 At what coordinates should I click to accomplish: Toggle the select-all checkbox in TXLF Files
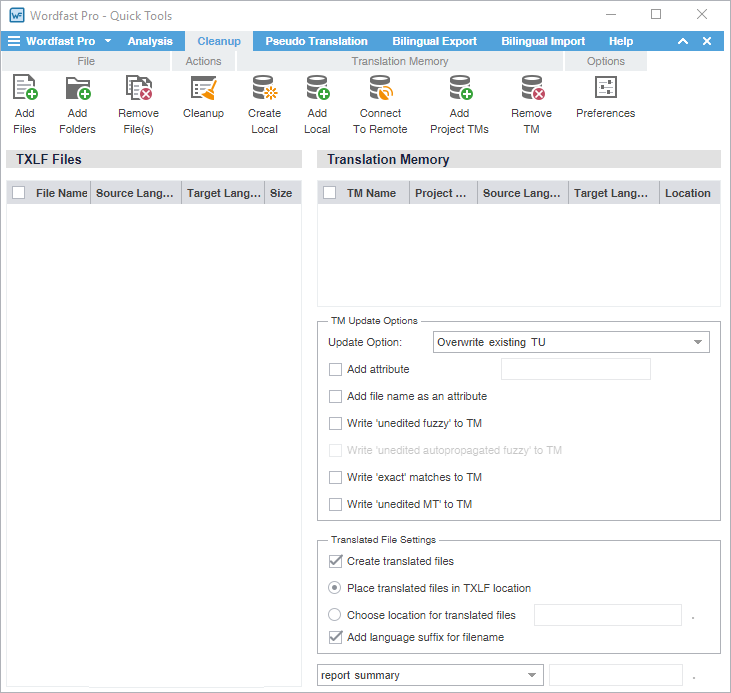click(19, 193)
